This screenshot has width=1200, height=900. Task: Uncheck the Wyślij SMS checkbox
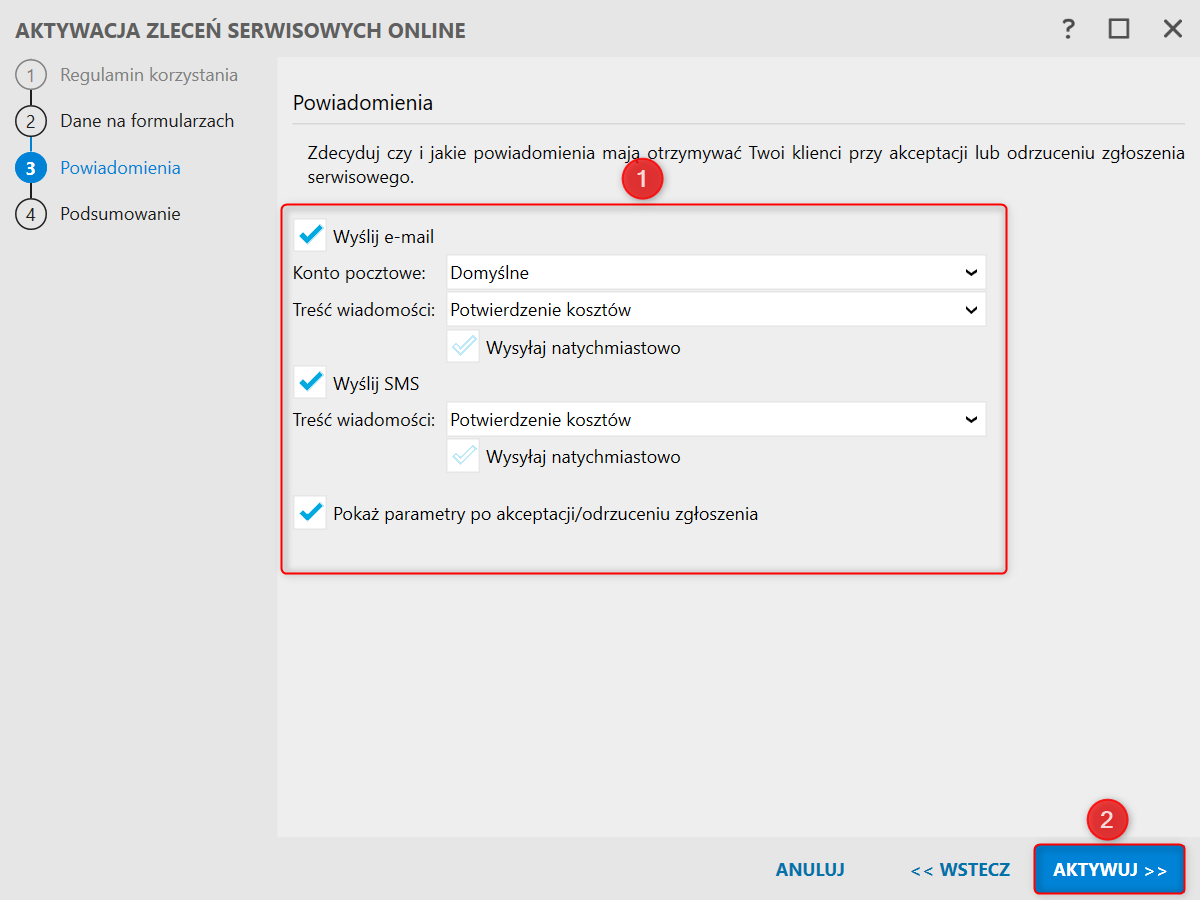point(310,382)
